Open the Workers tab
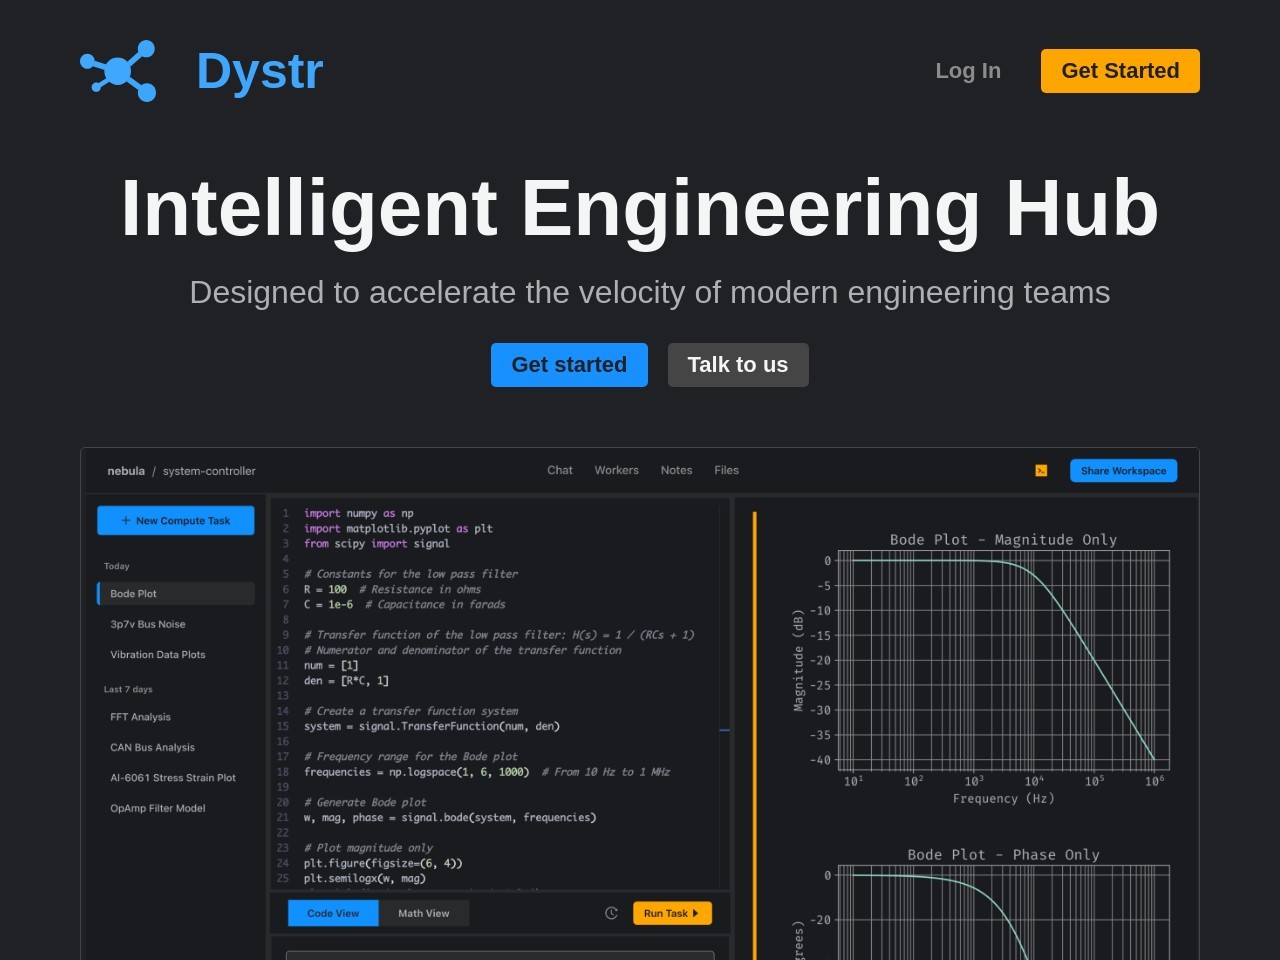The height and width of the screenshot is (960, 1280). click(616, 470)
